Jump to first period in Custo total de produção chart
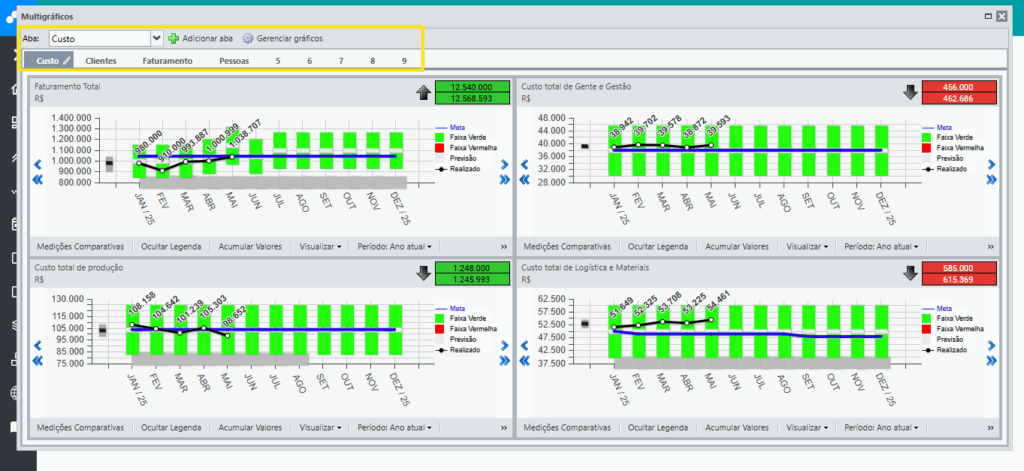The image size is (1024, 471). pyautogui.click(x=37, y=361)
